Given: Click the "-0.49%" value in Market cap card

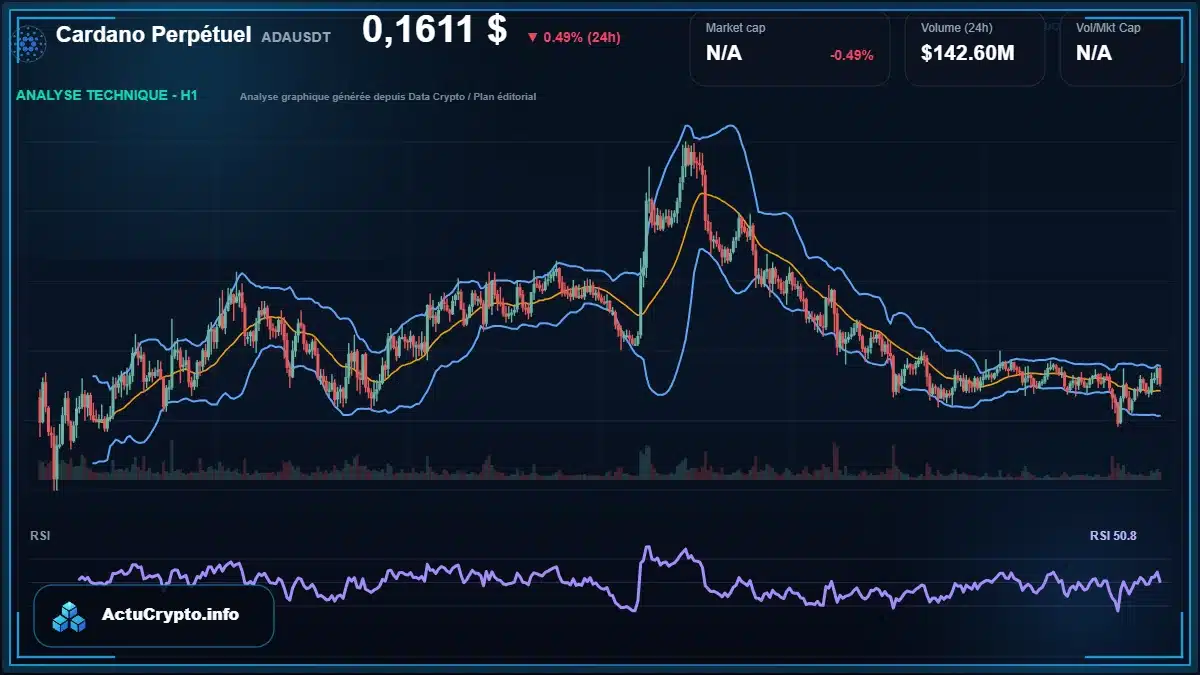Looking at the screenshot, I should pyautogui.click(x=852, y=55).
